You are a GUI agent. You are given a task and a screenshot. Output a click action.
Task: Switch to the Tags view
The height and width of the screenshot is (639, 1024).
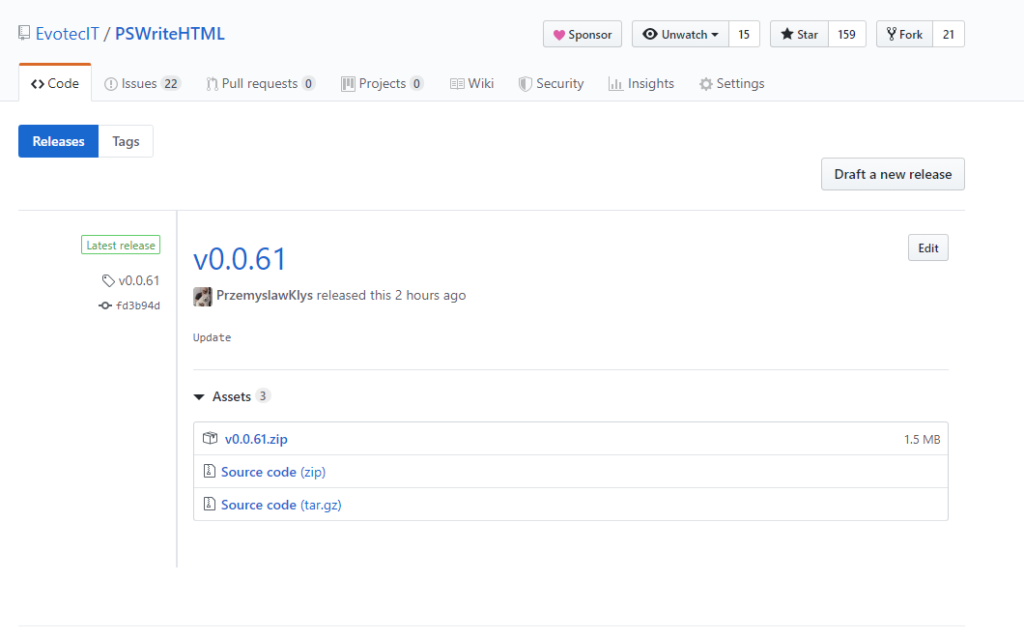pyautogui.click(x=125, y=141)
